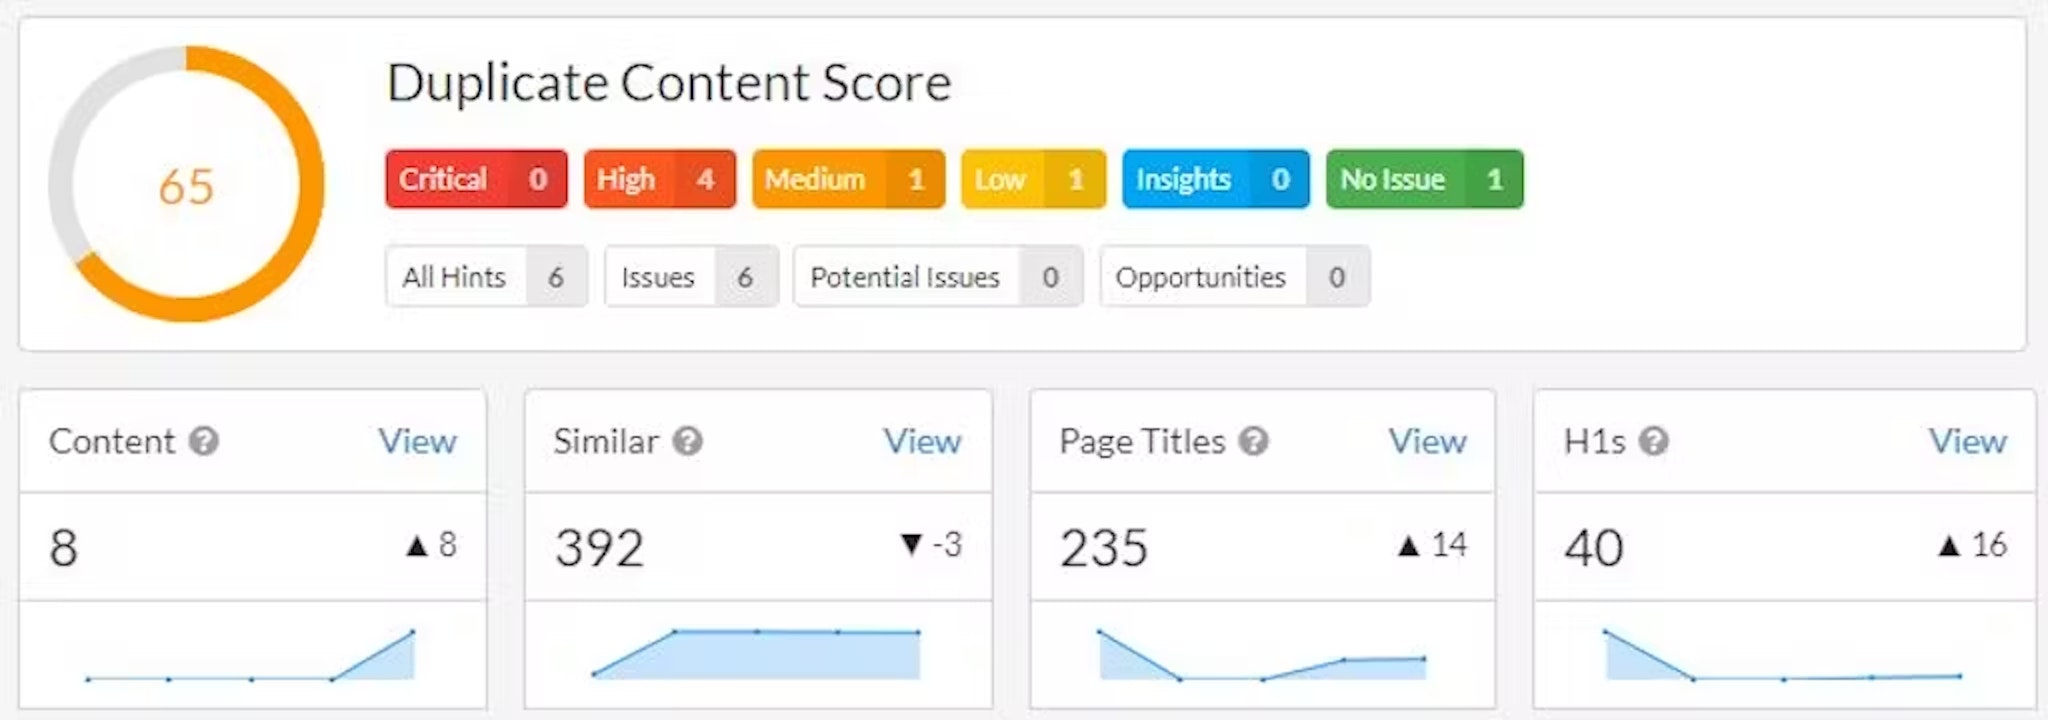Click the up arrow trend in H1s card
The width and height of the screenshot is (2048, 720).
click(x=1948, y=546)
